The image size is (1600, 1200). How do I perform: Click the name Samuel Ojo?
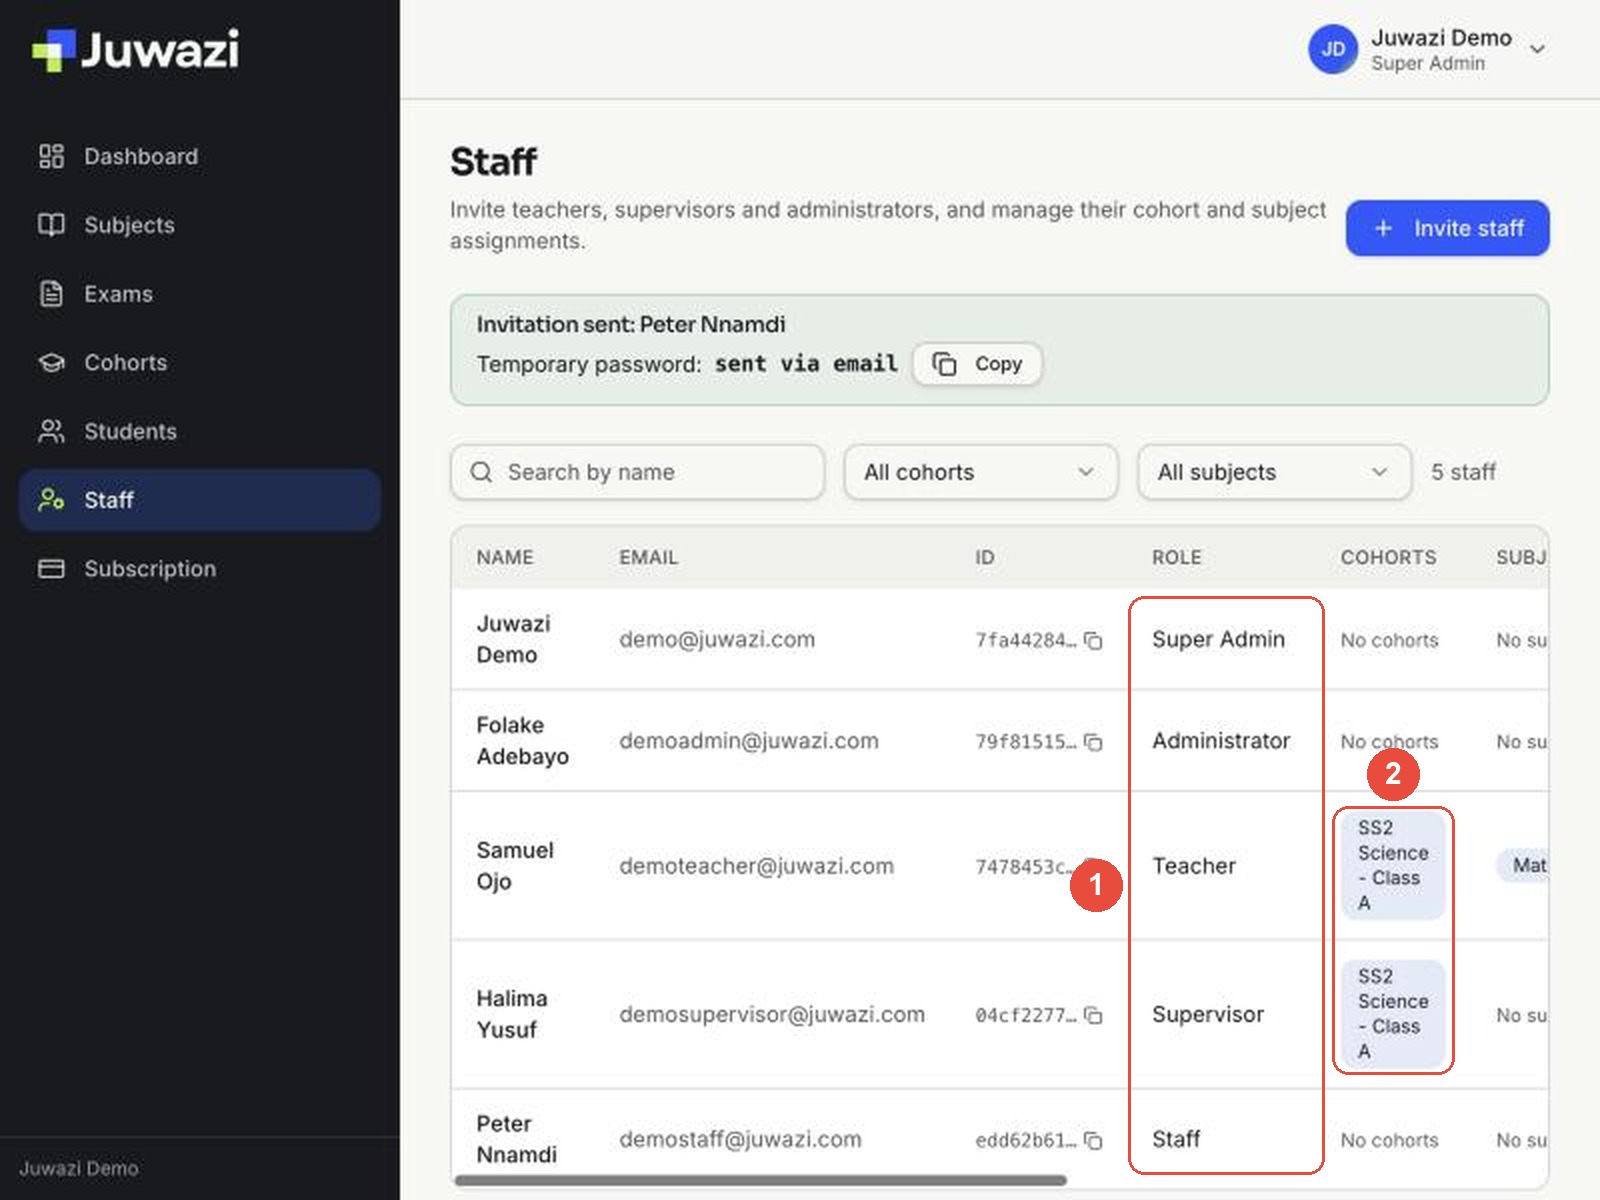515,866
